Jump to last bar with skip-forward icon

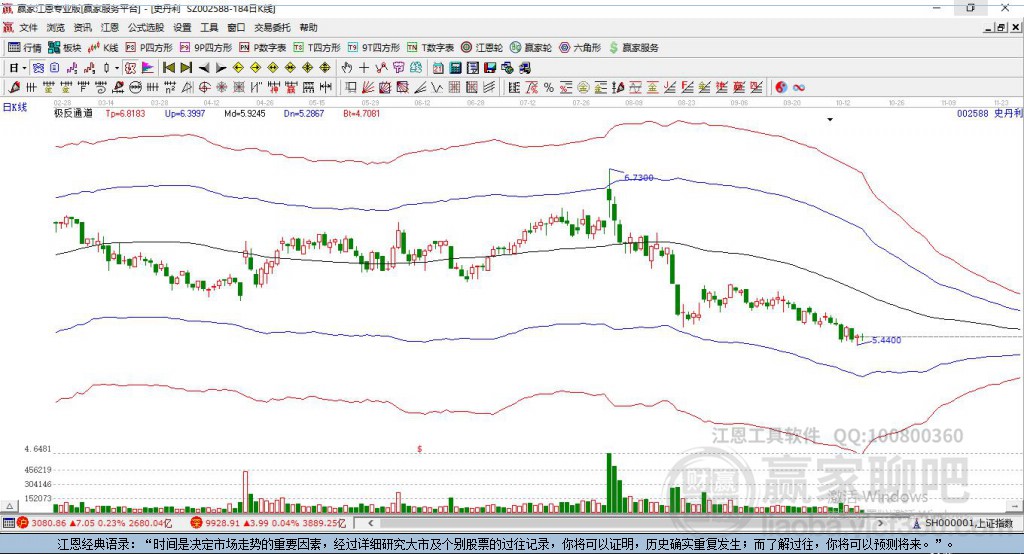[x=186, y=68]
